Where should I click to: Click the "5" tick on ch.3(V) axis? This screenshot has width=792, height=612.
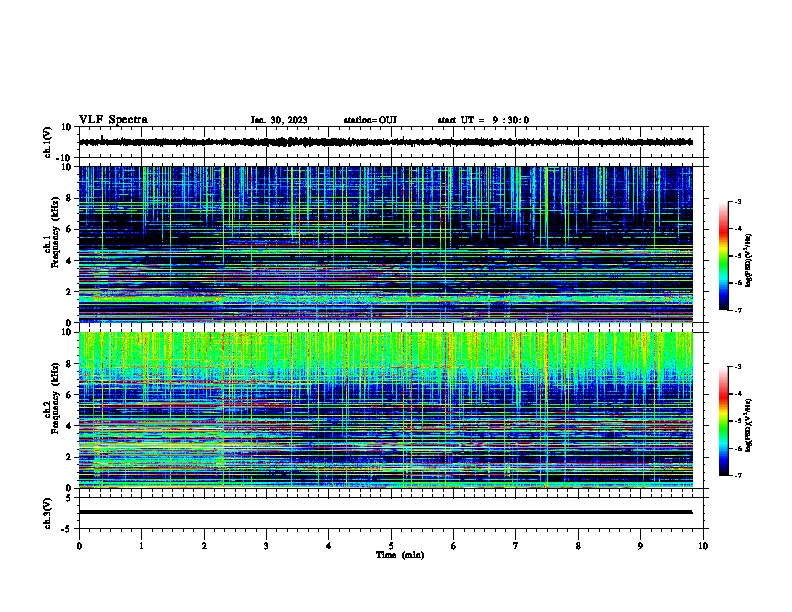[x=69, y=497]
